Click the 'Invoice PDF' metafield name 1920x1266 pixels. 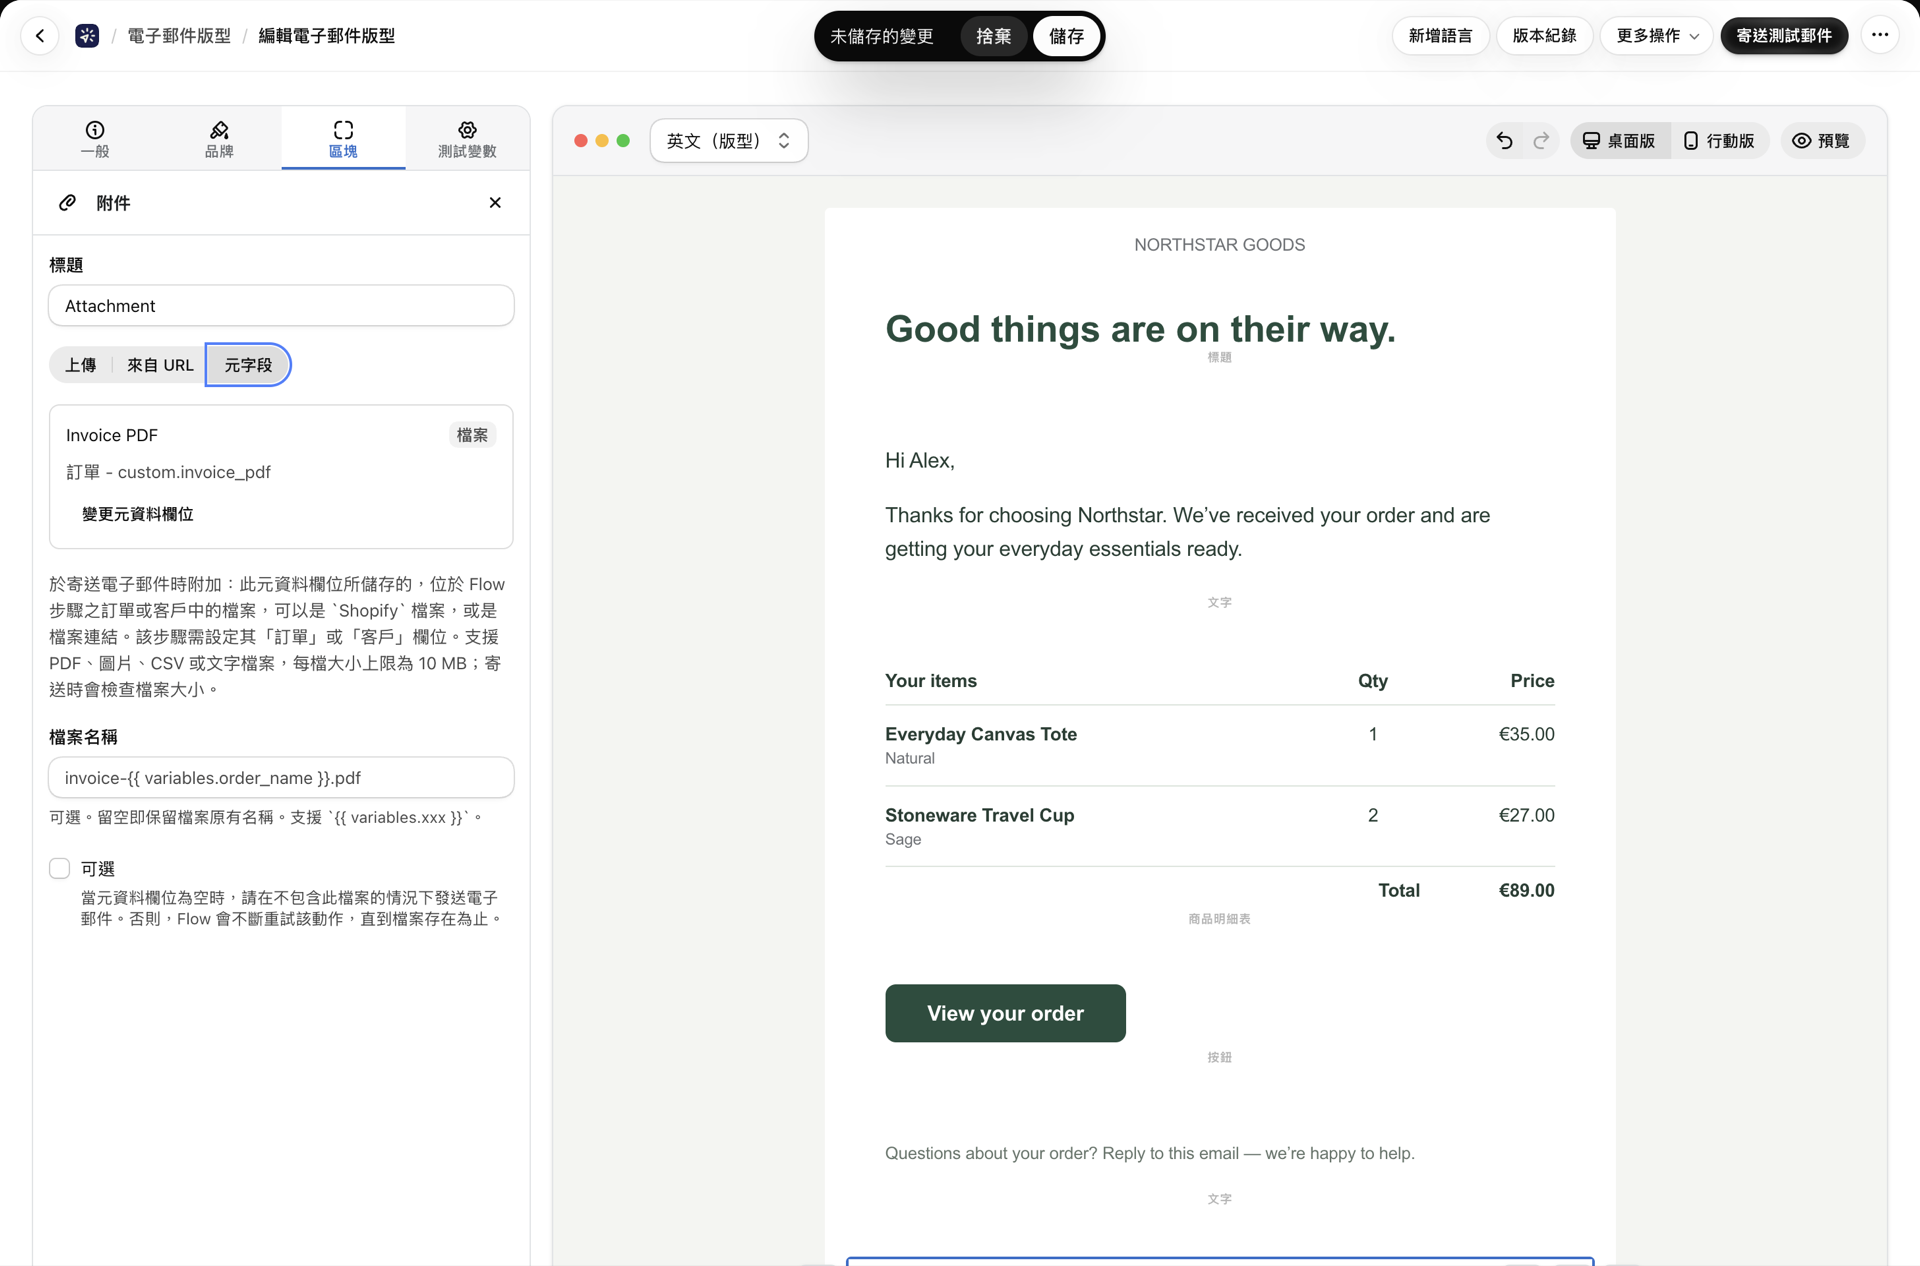pyautogui.click(x=112, y=435)
